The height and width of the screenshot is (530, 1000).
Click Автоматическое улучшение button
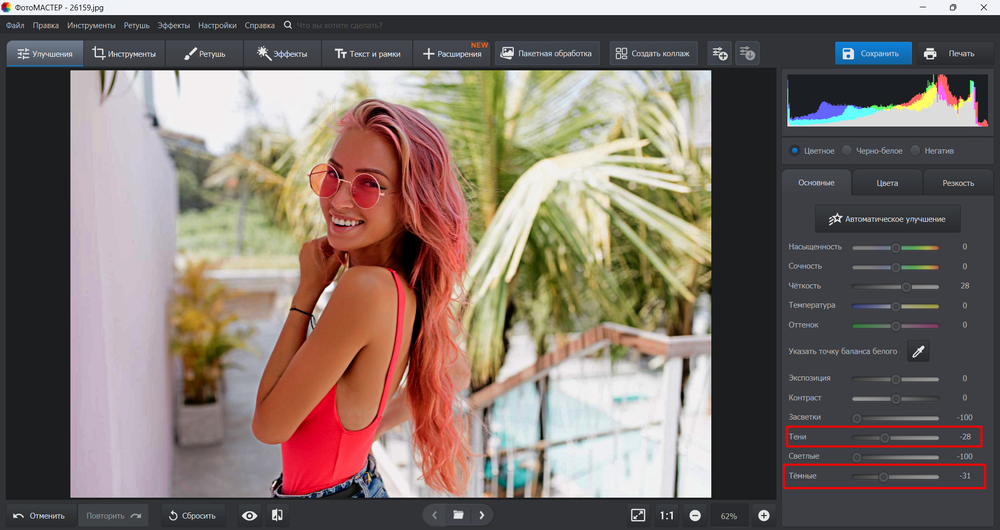(x=888, y=219)
